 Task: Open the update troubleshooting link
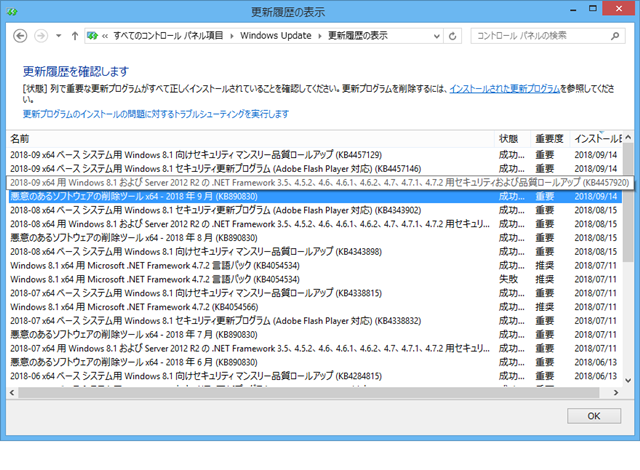point(156,114)
